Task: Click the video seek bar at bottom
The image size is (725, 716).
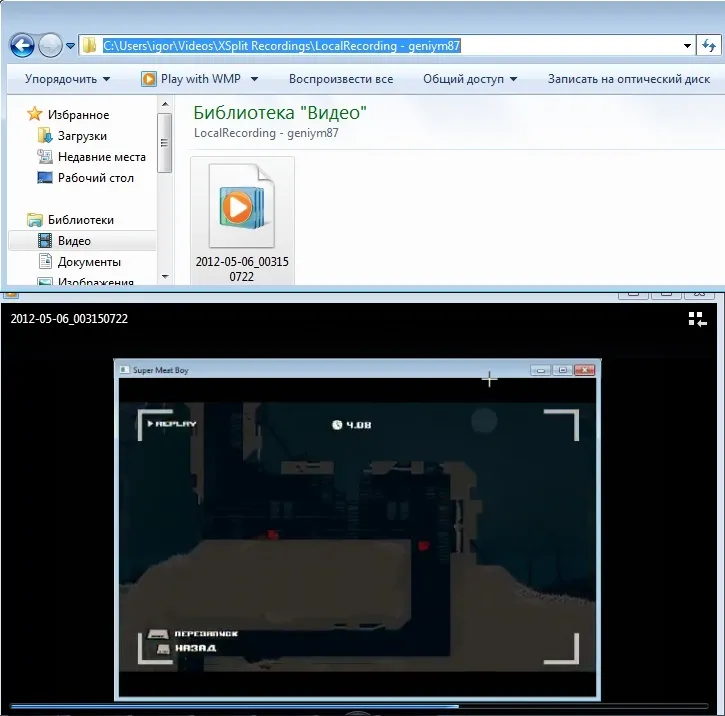Action: point(300,707)
